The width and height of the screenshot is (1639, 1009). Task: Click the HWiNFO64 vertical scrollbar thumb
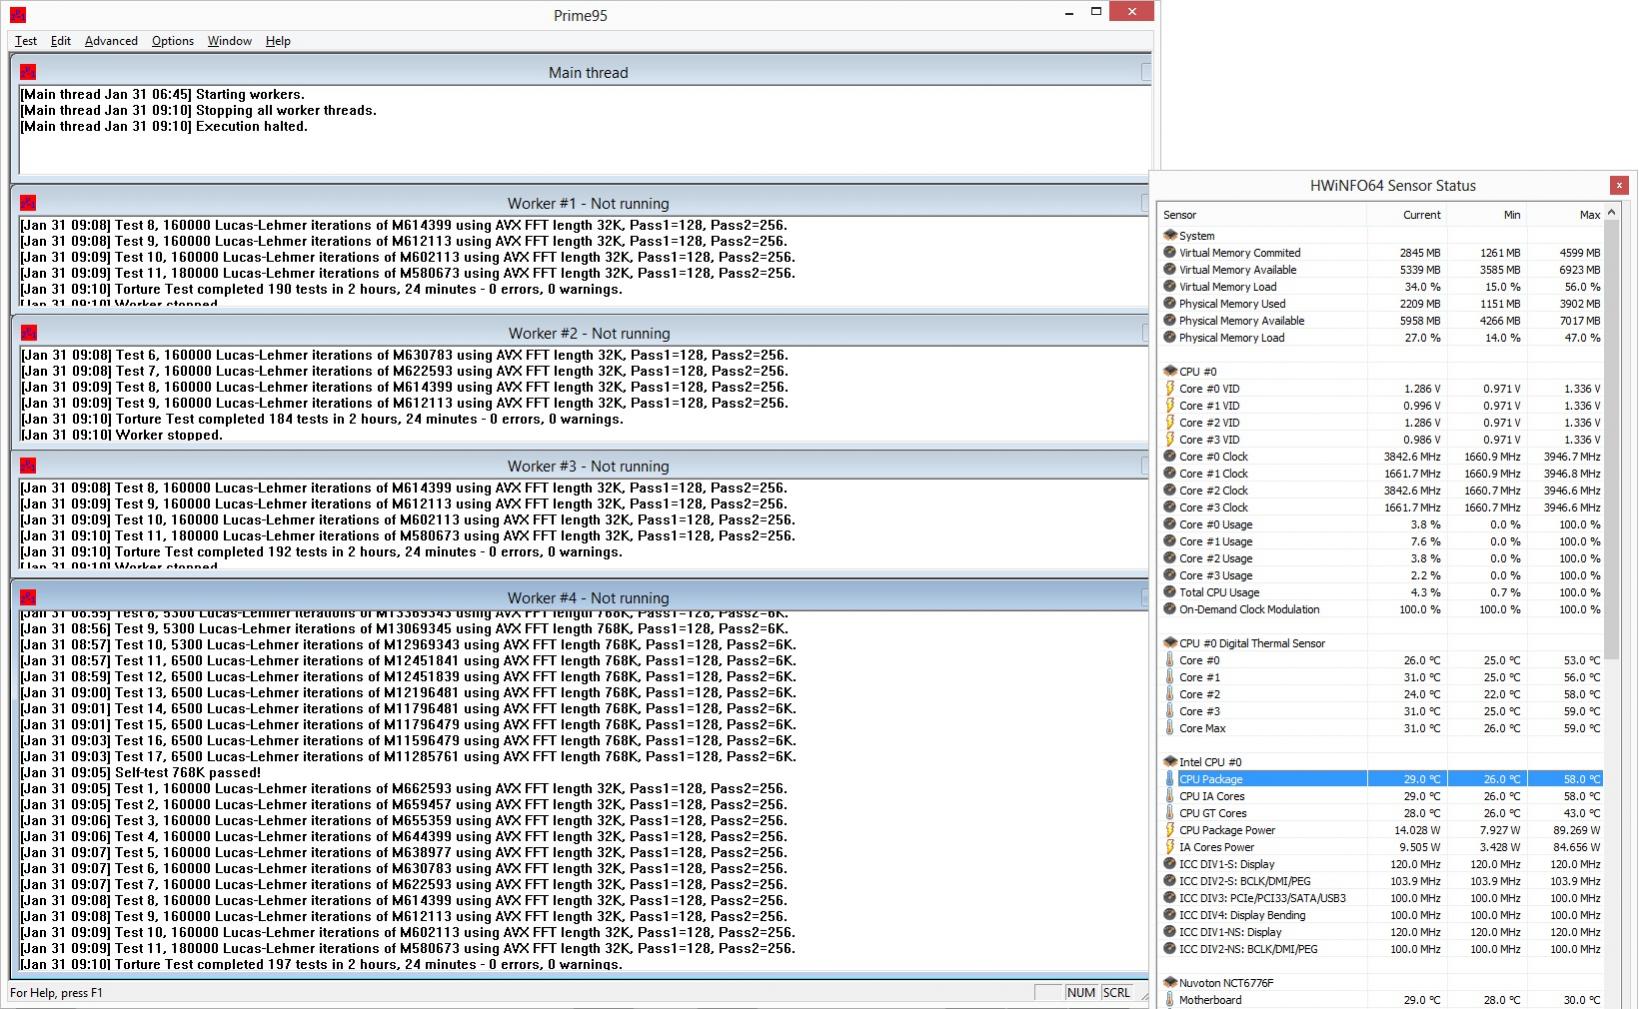coord(1611,440)
